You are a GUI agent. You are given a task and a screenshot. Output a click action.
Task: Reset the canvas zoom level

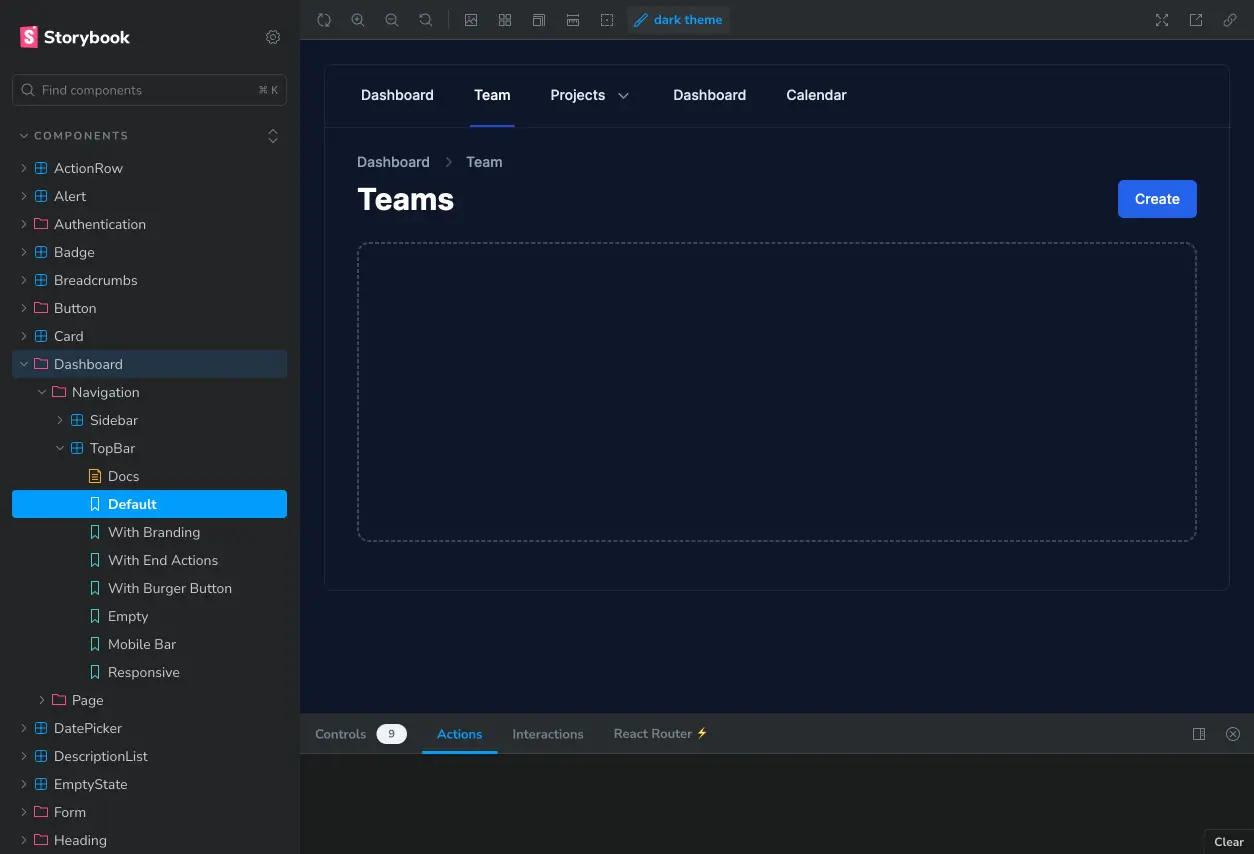(426, 19)
